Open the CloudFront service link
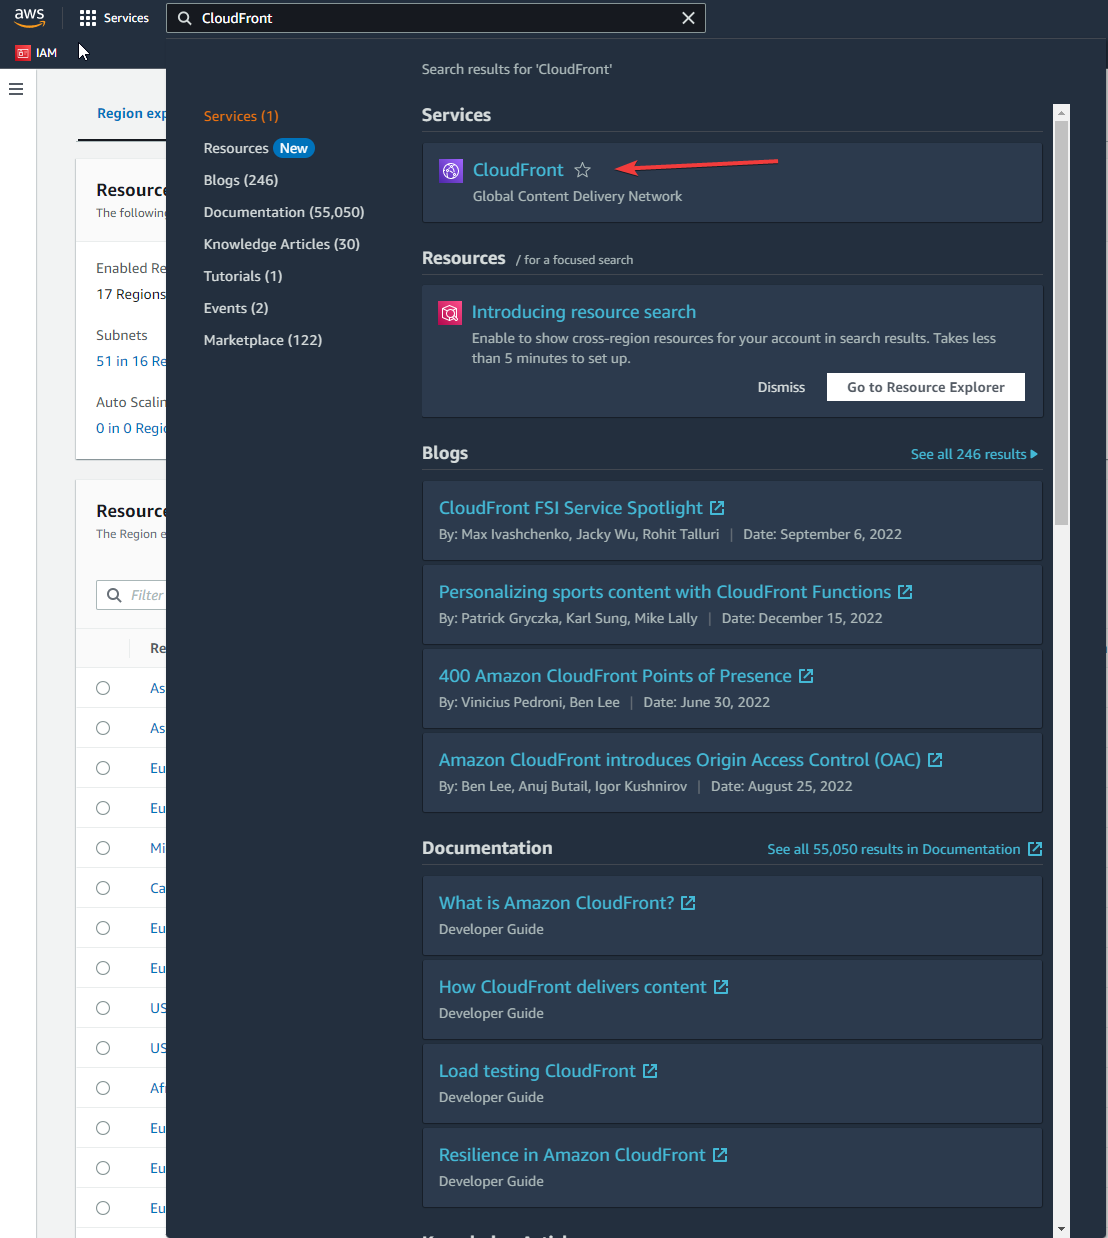The image size is (1108, 1238). pyautogui.click(x=518, y=170)
